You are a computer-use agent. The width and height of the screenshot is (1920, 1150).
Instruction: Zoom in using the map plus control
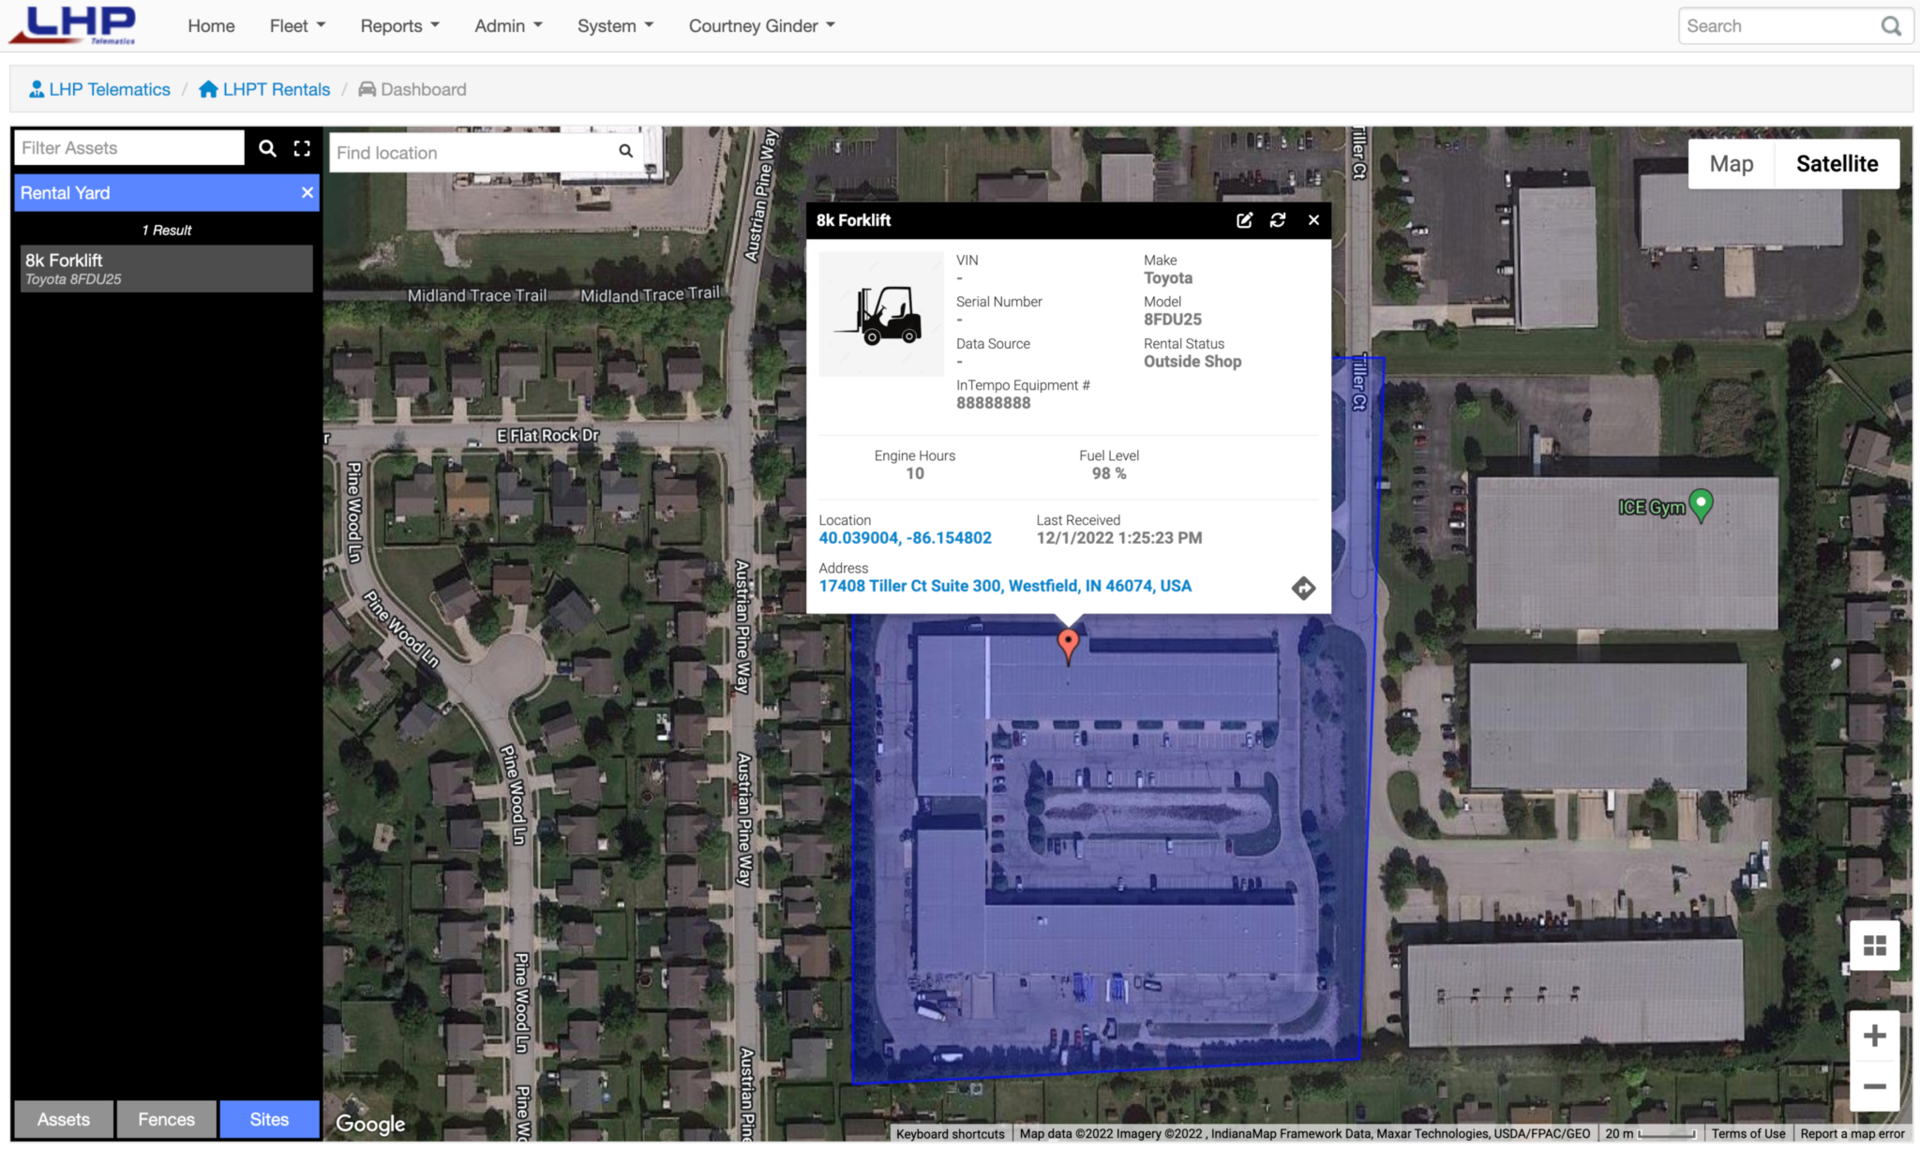pos(1875,1035)
